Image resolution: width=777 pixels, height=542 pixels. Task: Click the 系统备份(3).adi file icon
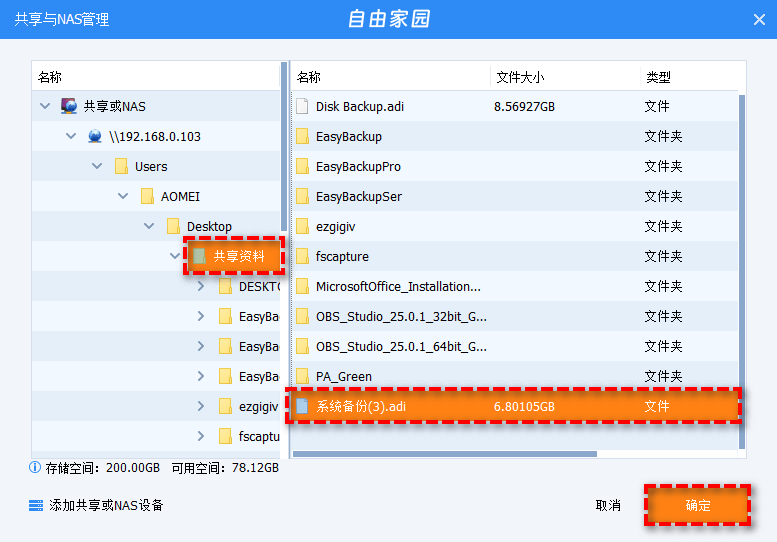tap(302, 406)
